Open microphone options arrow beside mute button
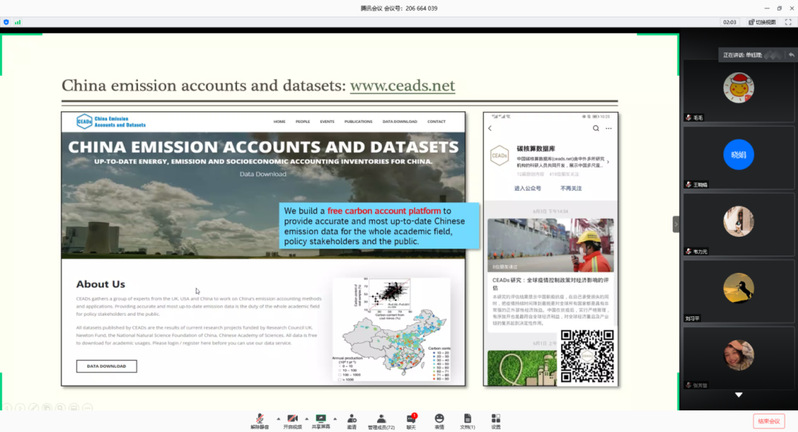The width and height of the screenshot is (798, 432). (278, 419)
